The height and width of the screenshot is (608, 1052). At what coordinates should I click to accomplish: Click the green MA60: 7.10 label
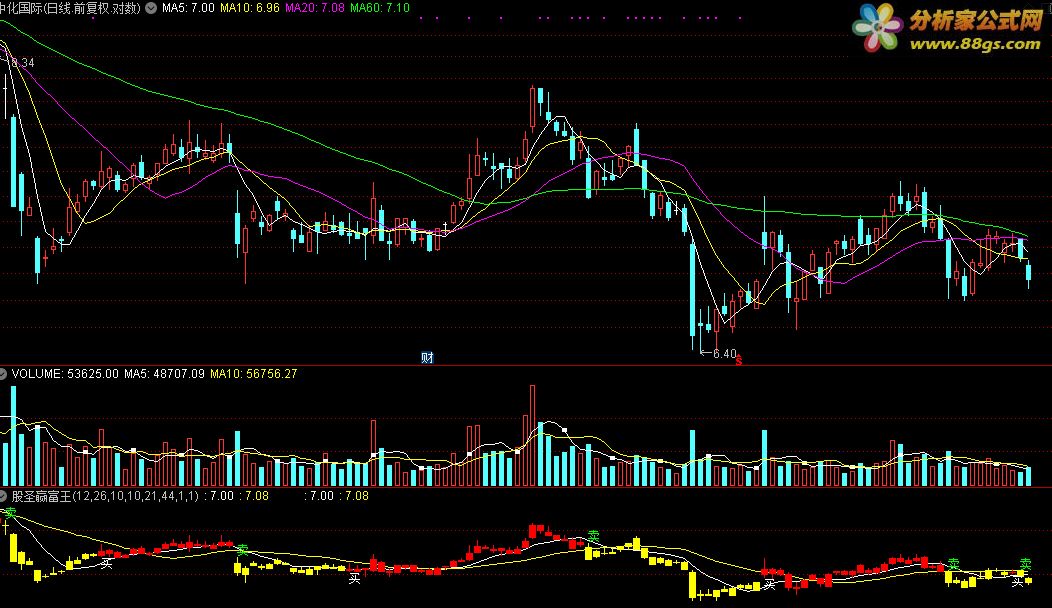click(380, 8)
